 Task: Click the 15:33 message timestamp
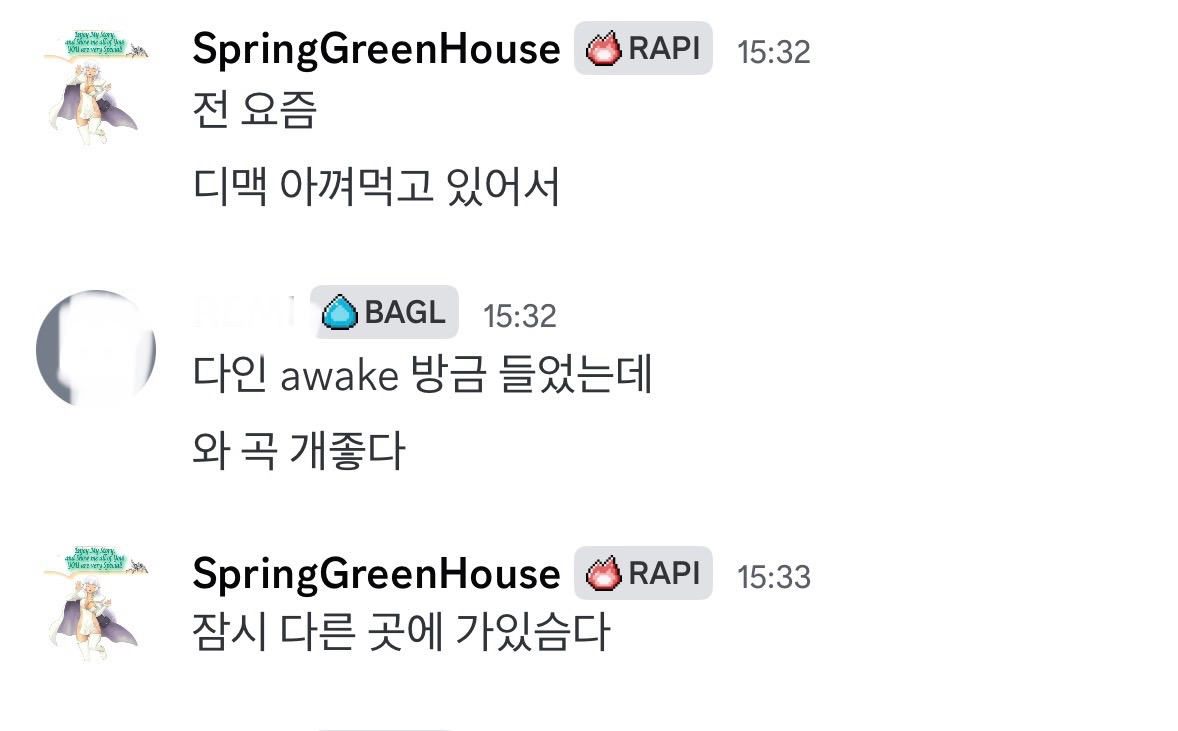coord(773,577)
